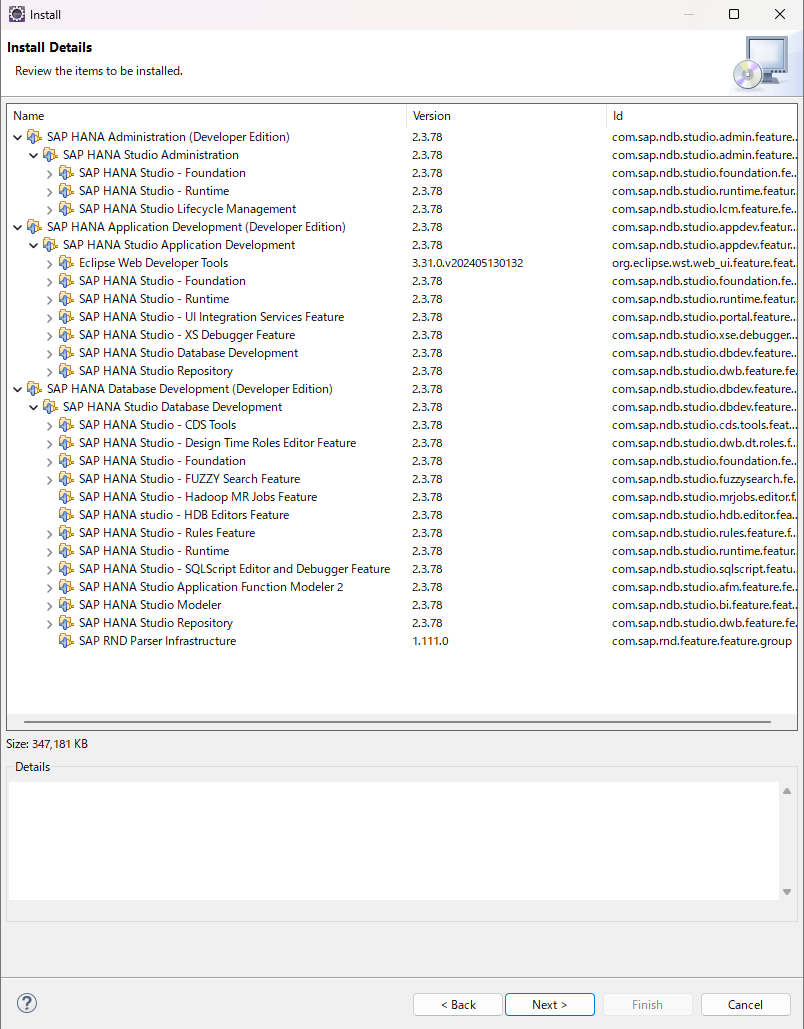Select the com.sap.ndb.studio.portal.feature Id cell
Image resolution: width=804 pixels, height=1029 pixels.
click(x=704, y=317)
